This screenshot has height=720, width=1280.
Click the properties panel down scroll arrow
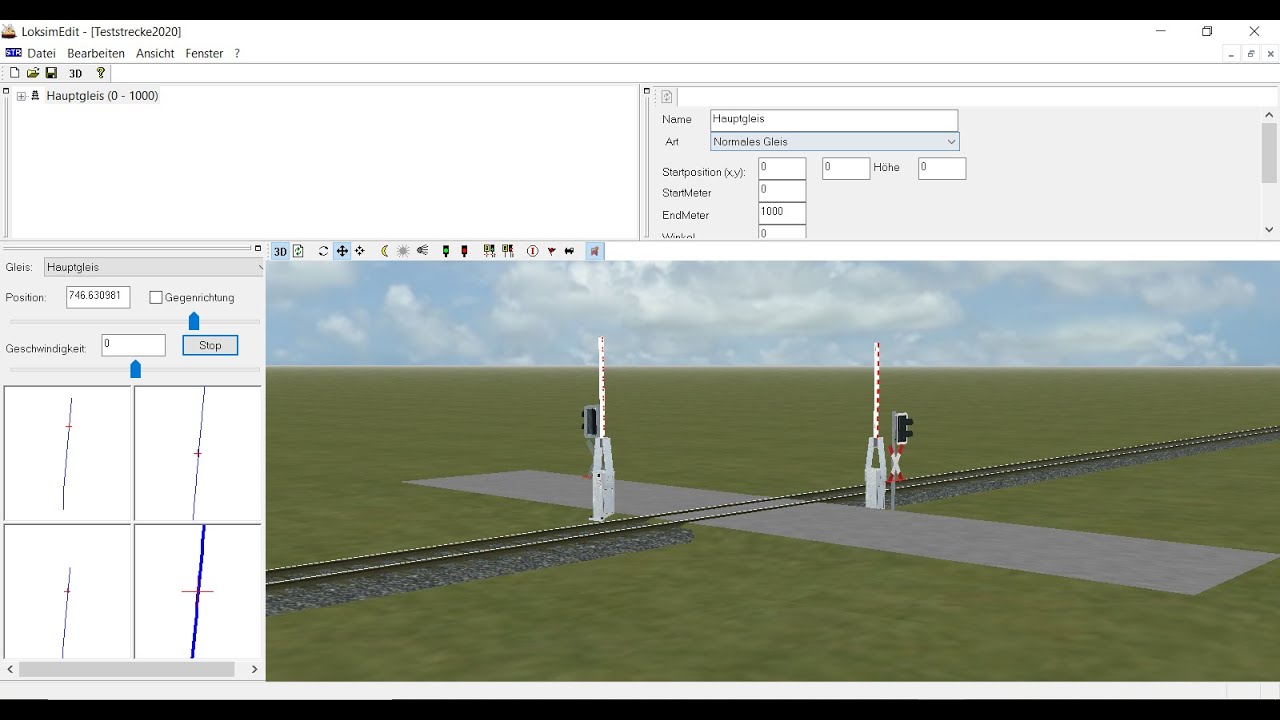click(x=1269, y=230)
